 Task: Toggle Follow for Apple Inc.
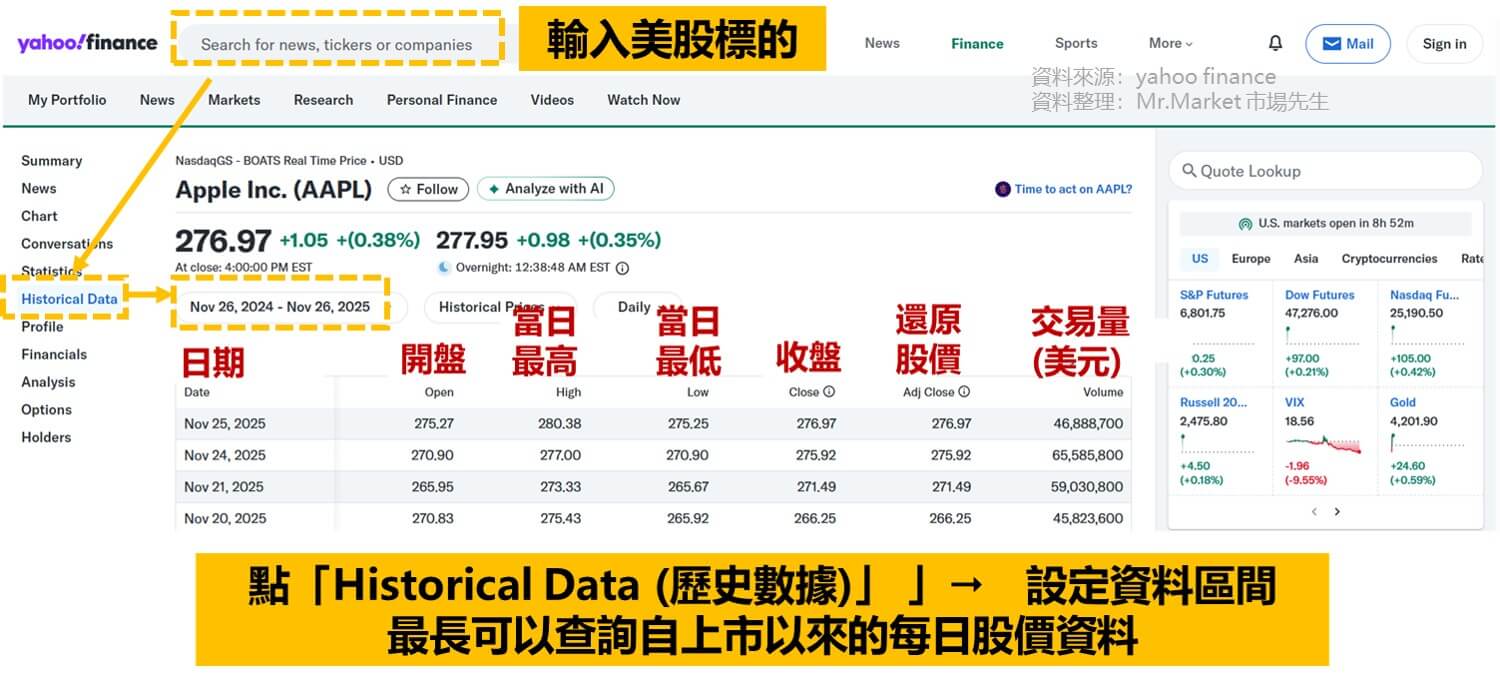[x=427, y=189]
